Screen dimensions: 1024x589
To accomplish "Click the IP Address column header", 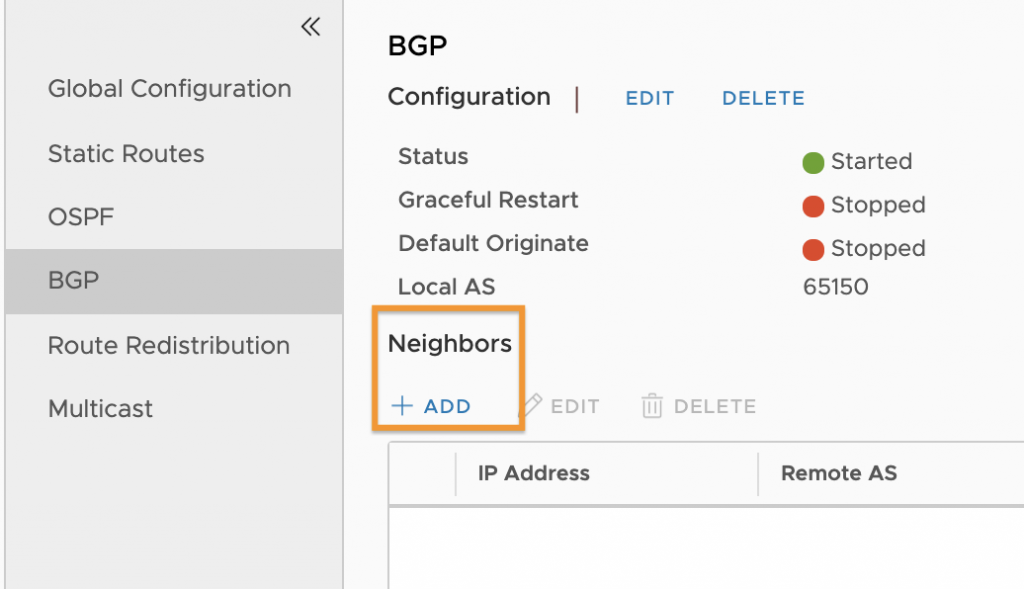I will 534,473.
